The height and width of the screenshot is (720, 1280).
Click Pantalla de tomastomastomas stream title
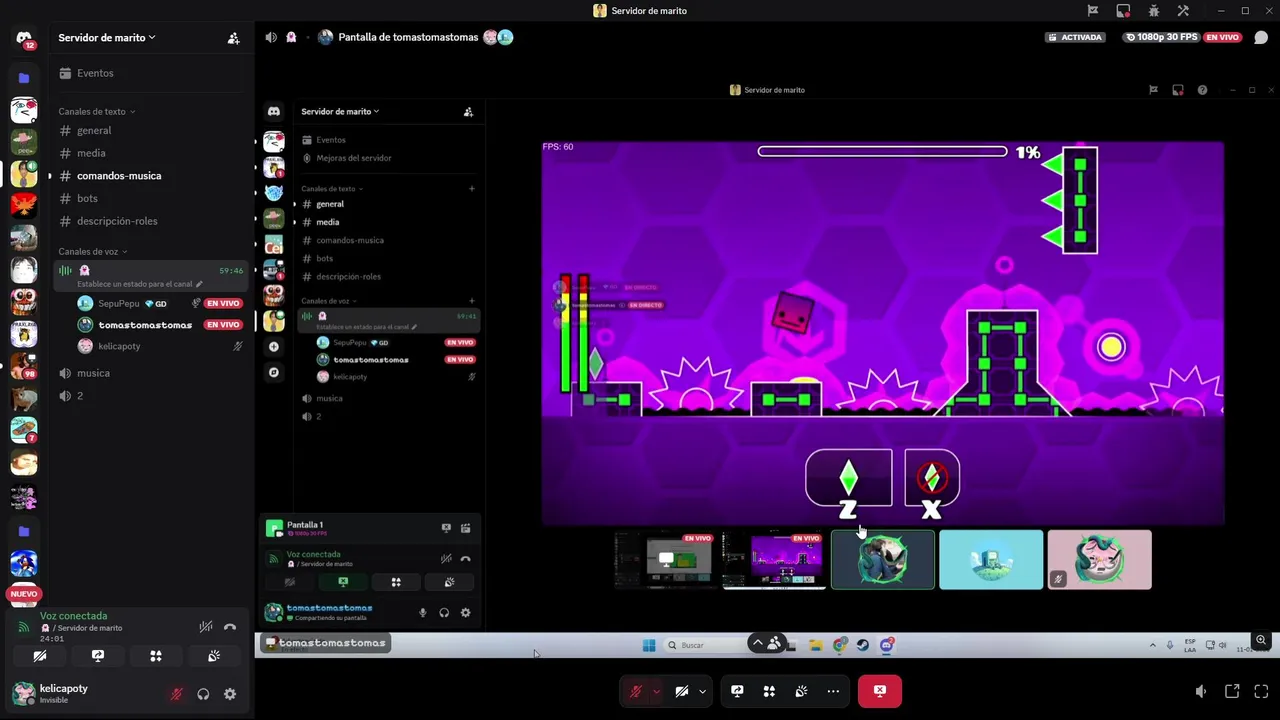pos(408,37)
